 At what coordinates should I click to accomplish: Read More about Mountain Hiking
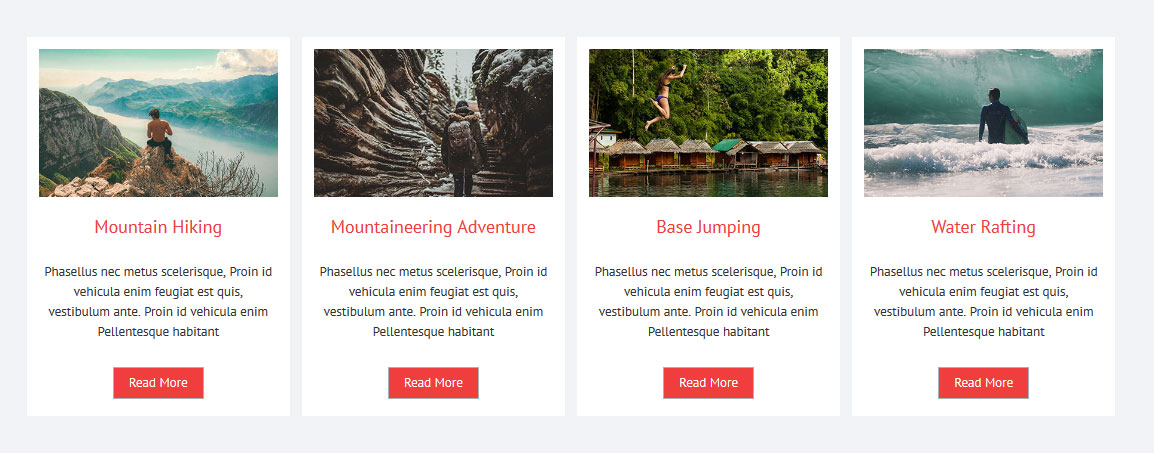(158, 383)
